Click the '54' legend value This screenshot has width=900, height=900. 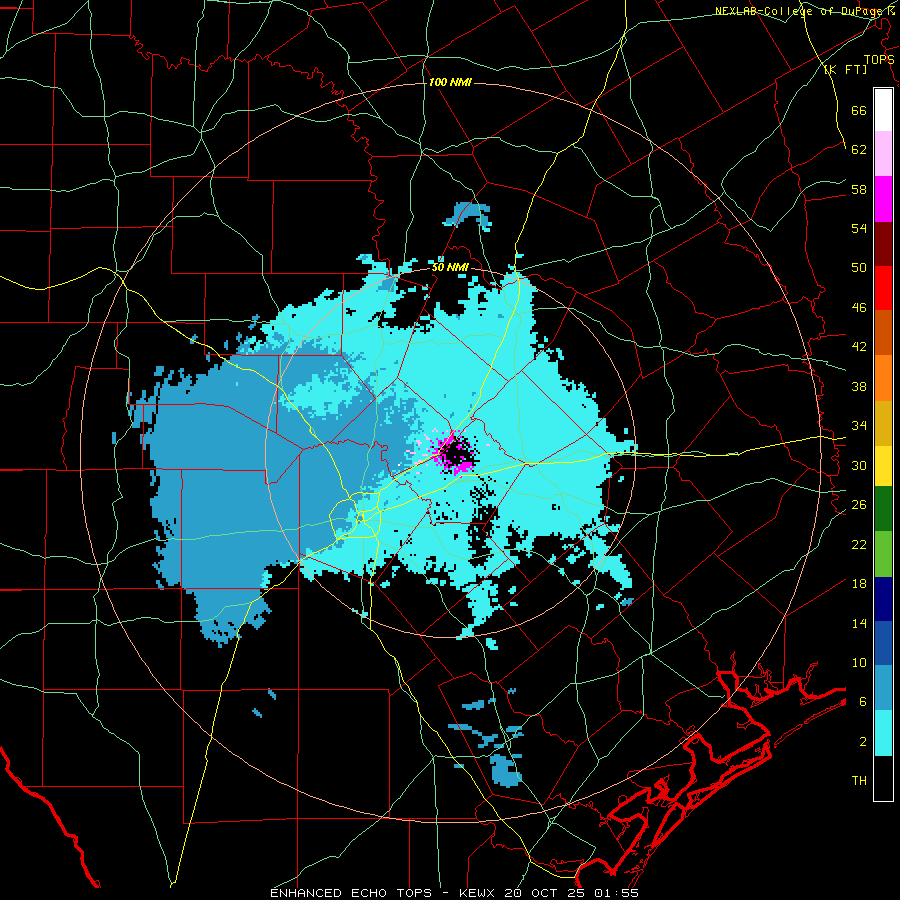click(859, 229)
